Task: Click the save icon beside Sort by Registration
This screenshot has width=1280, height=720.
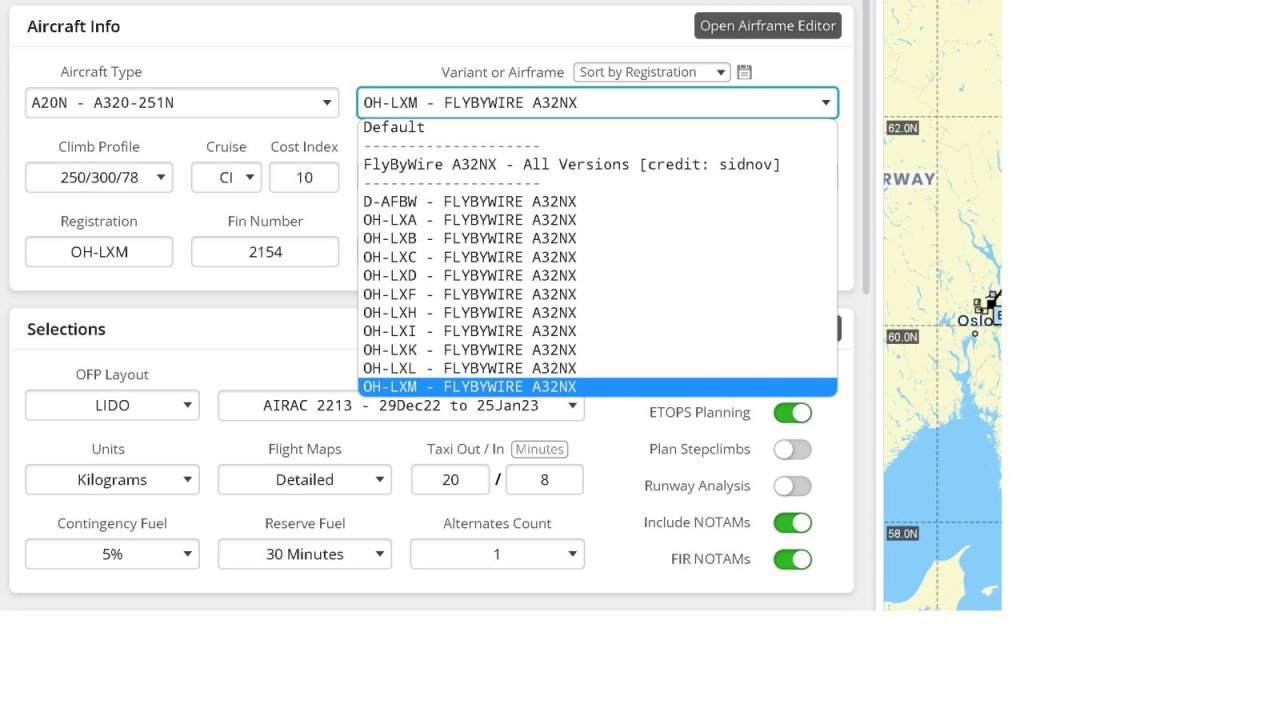Action: click(x=744, y=72)
